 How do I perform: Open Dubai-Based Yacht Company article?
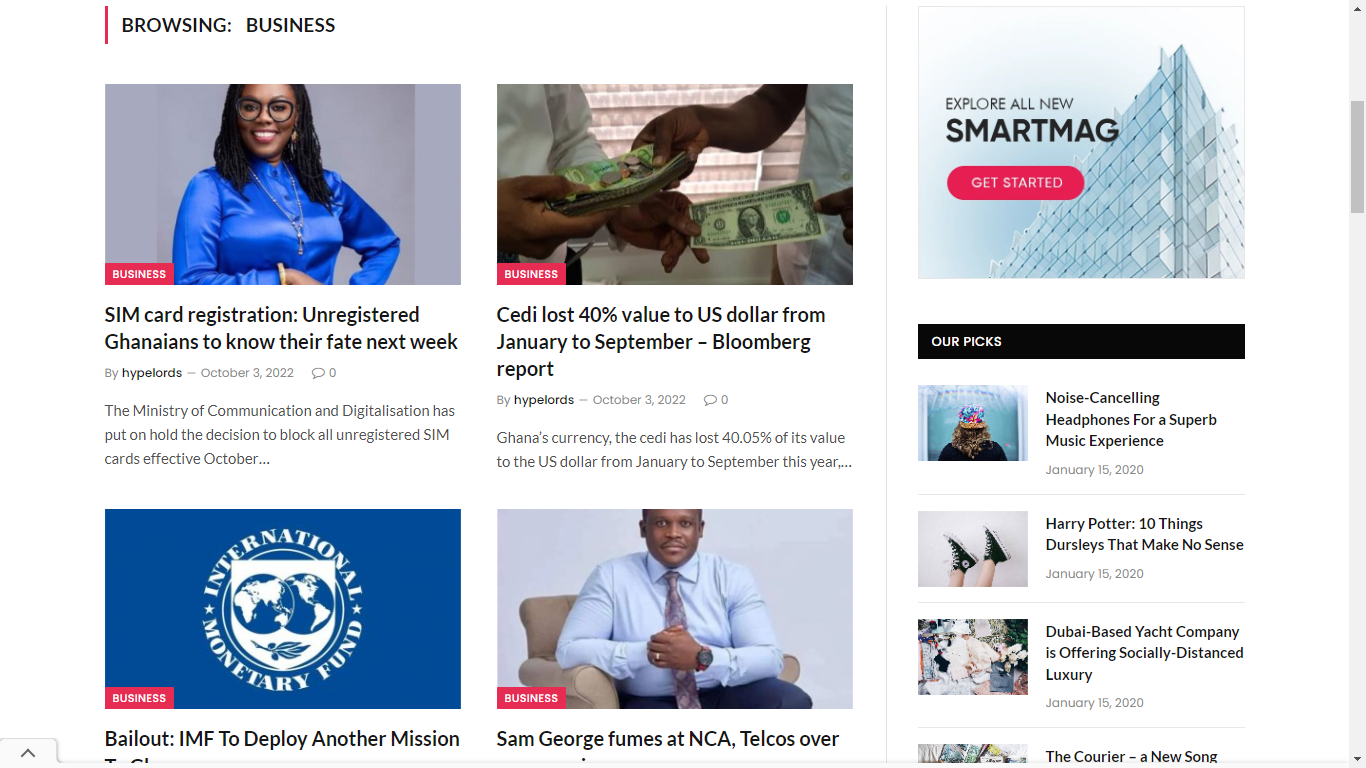(x=1145, y=653)
